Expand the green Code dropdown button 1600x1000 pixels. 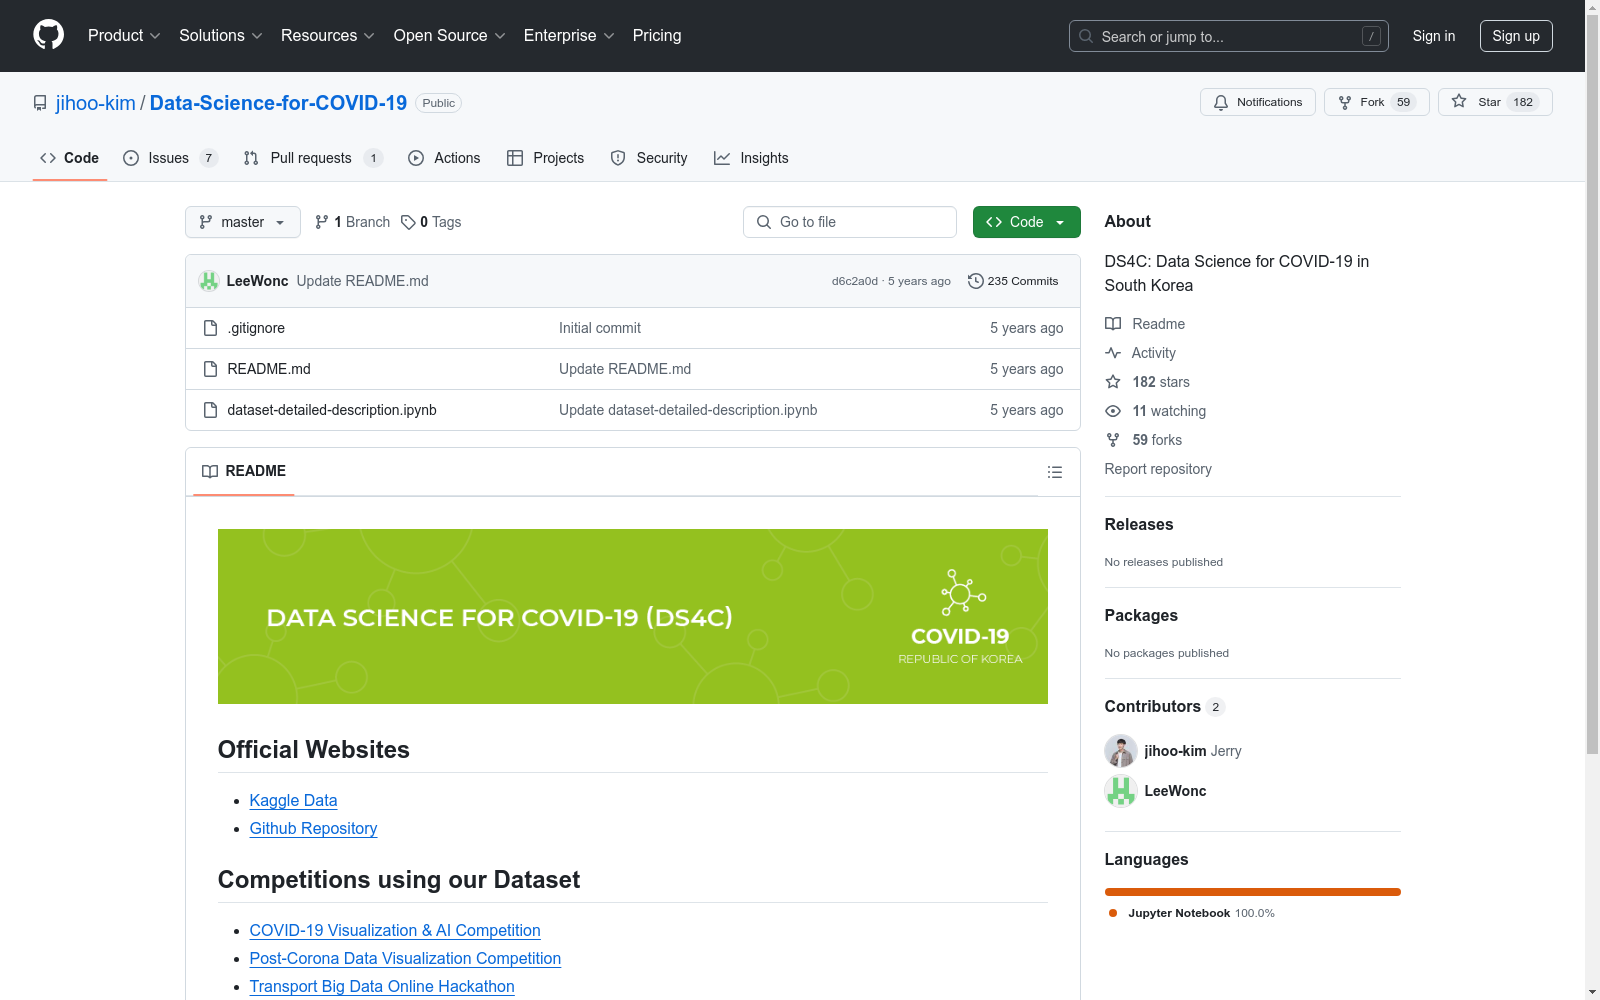(x=1027, y=222)
